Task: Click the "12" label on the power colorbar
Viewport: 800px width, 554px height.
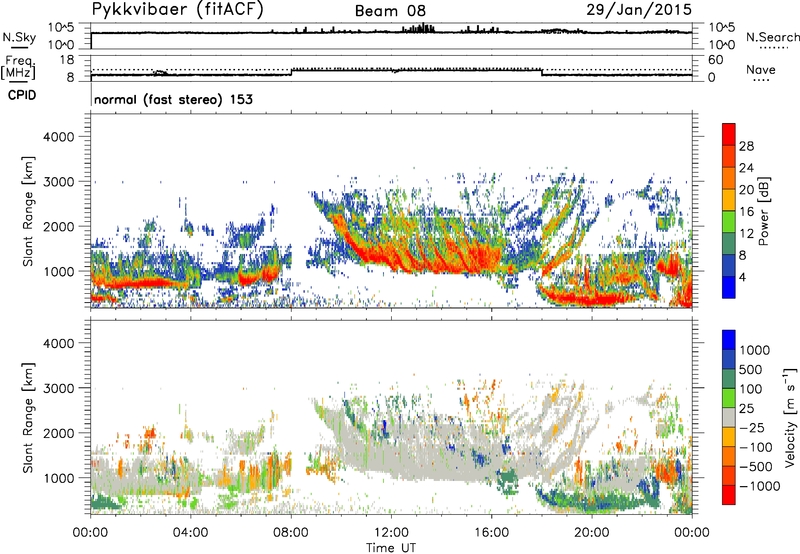Action: (746, 234)
